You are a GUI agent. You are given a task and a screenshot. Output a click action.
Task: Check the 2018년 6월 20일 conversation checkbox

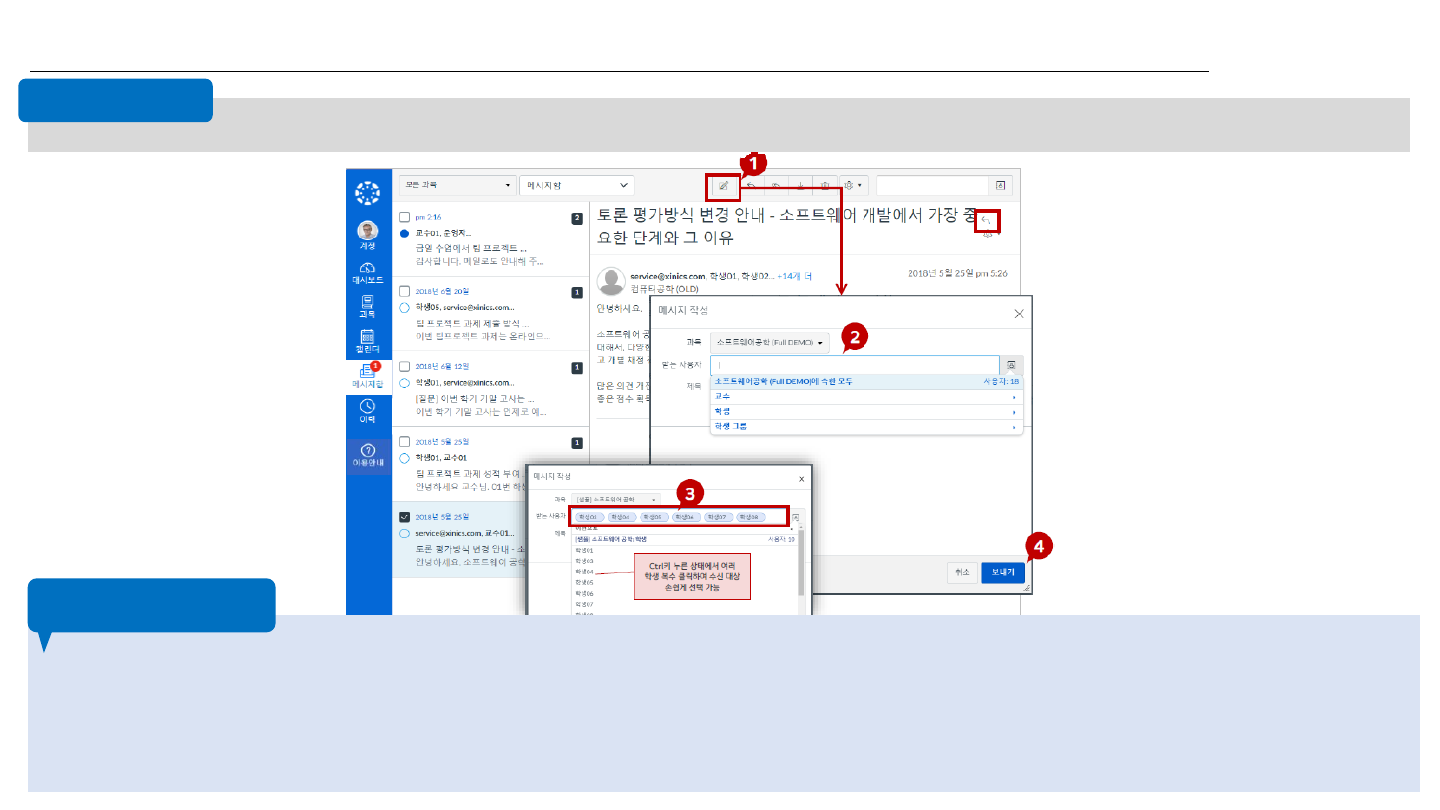click(404, 291)
